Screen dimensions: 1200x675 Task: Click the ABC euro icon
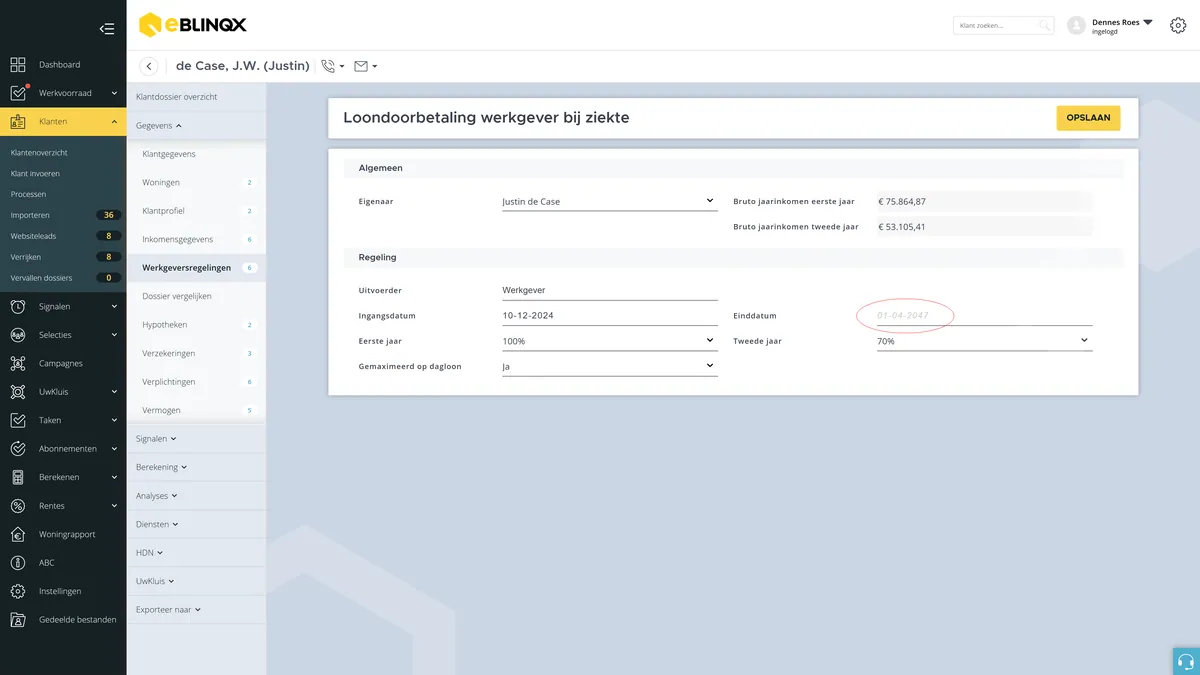18,563
